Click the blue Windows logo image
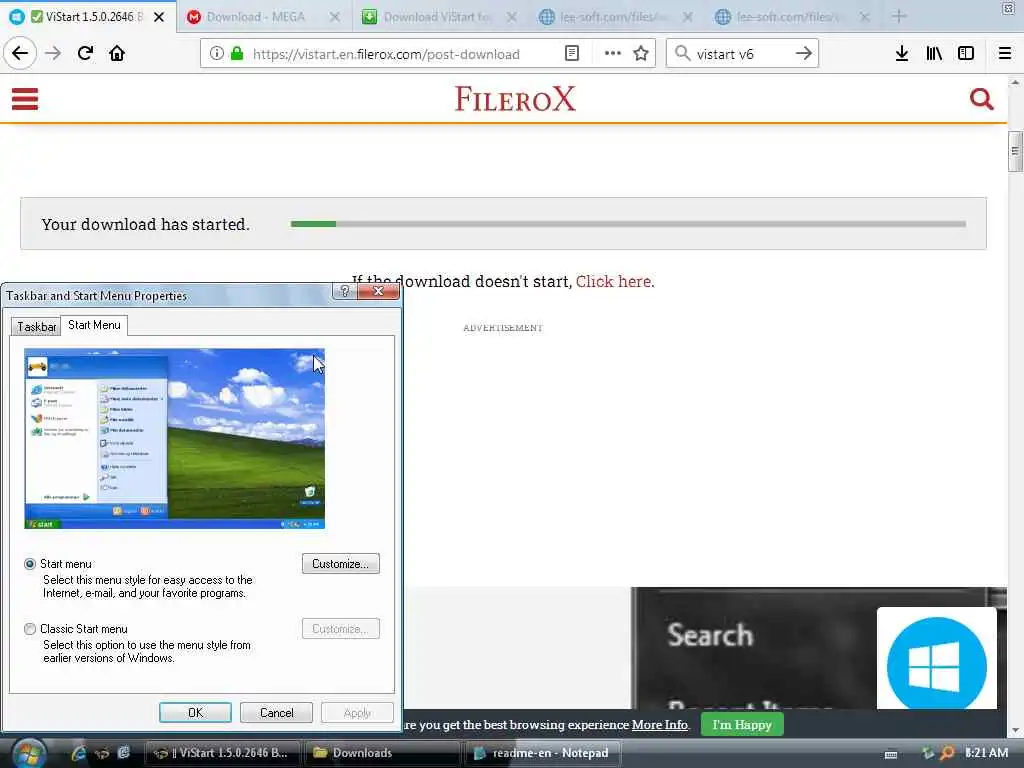Viewport: 1024px width, 768px height. (936, 660)
